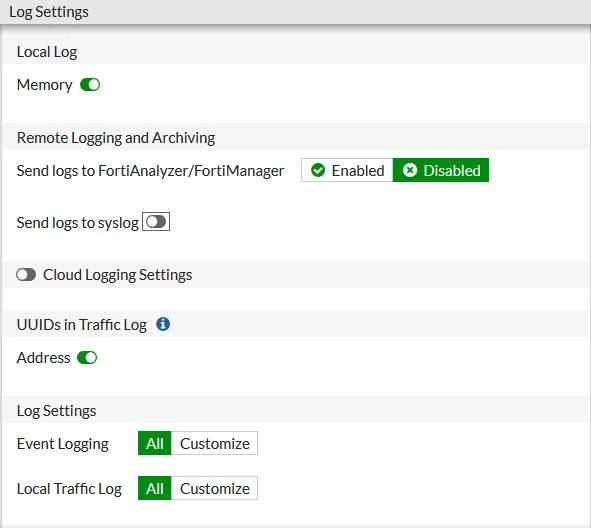The width and height of the screenshot is (591, 528).
Task: Click the Memory label text
Action: pyautogui.click(x=44, y=85)
